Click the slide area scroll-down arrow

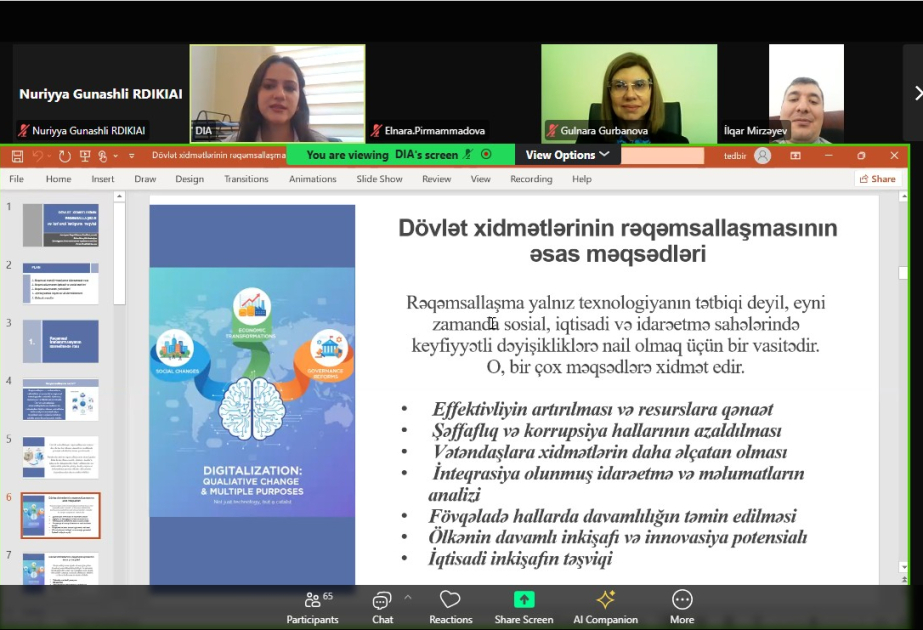[x=903, y=567]
